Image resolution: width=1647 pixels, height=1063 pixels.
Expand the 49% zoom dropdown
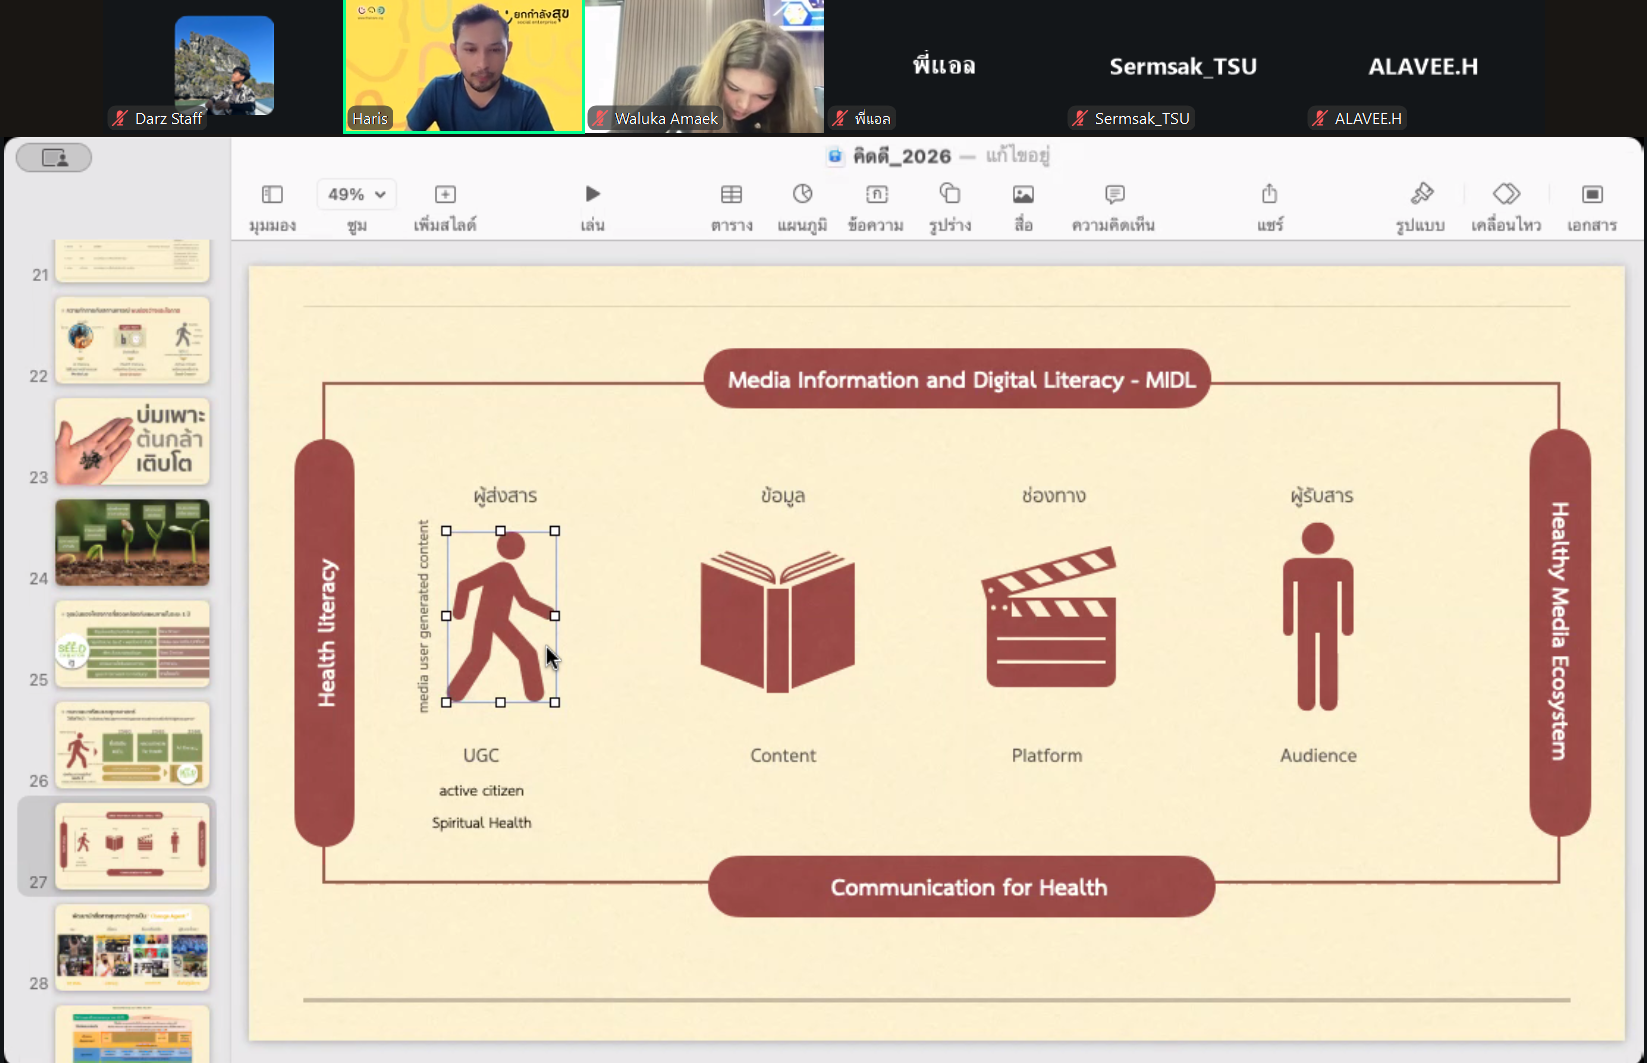pyautogui.click(x=357, y=195)
